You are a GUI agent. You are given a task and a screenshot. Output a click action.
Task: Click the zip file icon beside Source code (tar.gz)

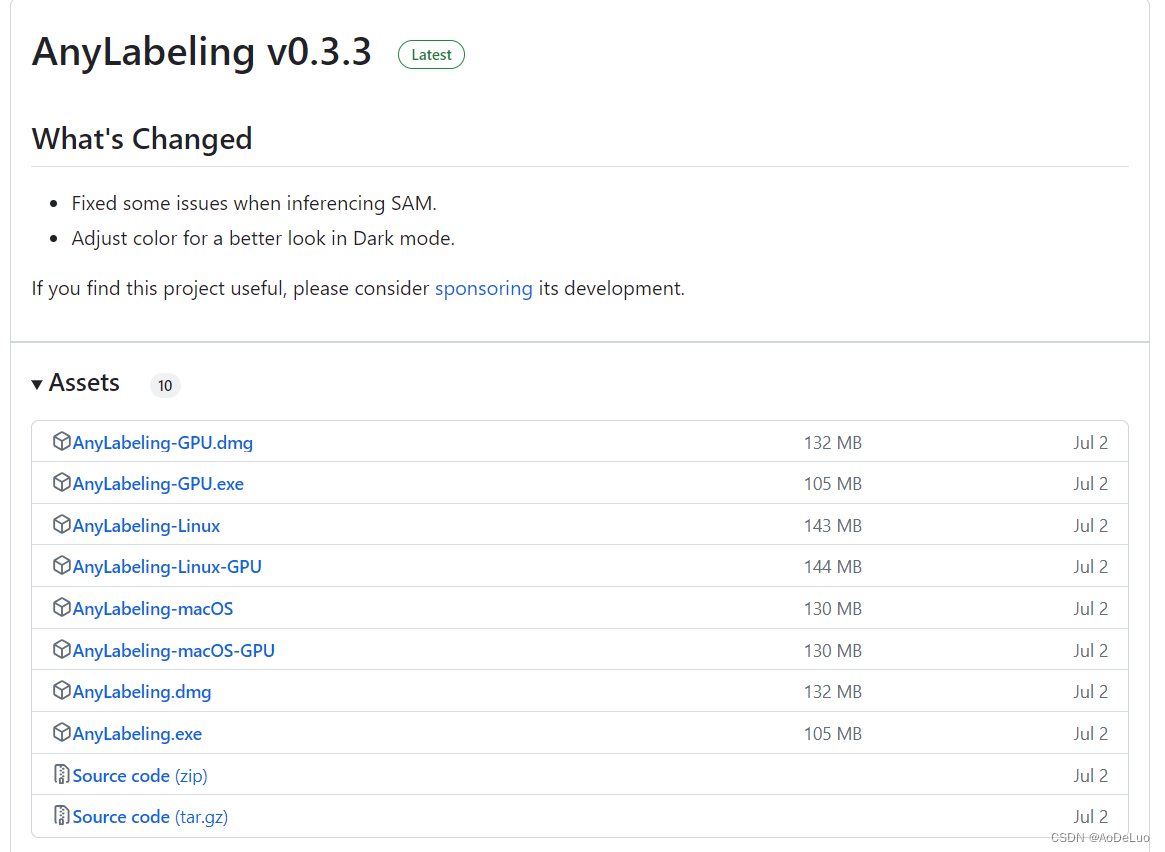62,815
